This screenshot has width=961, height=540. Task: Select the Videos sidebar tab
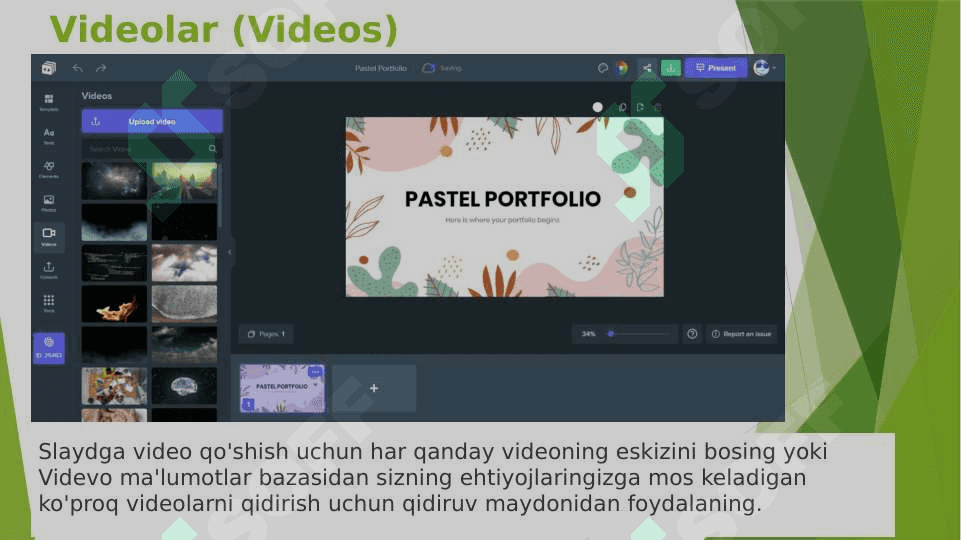49,237
